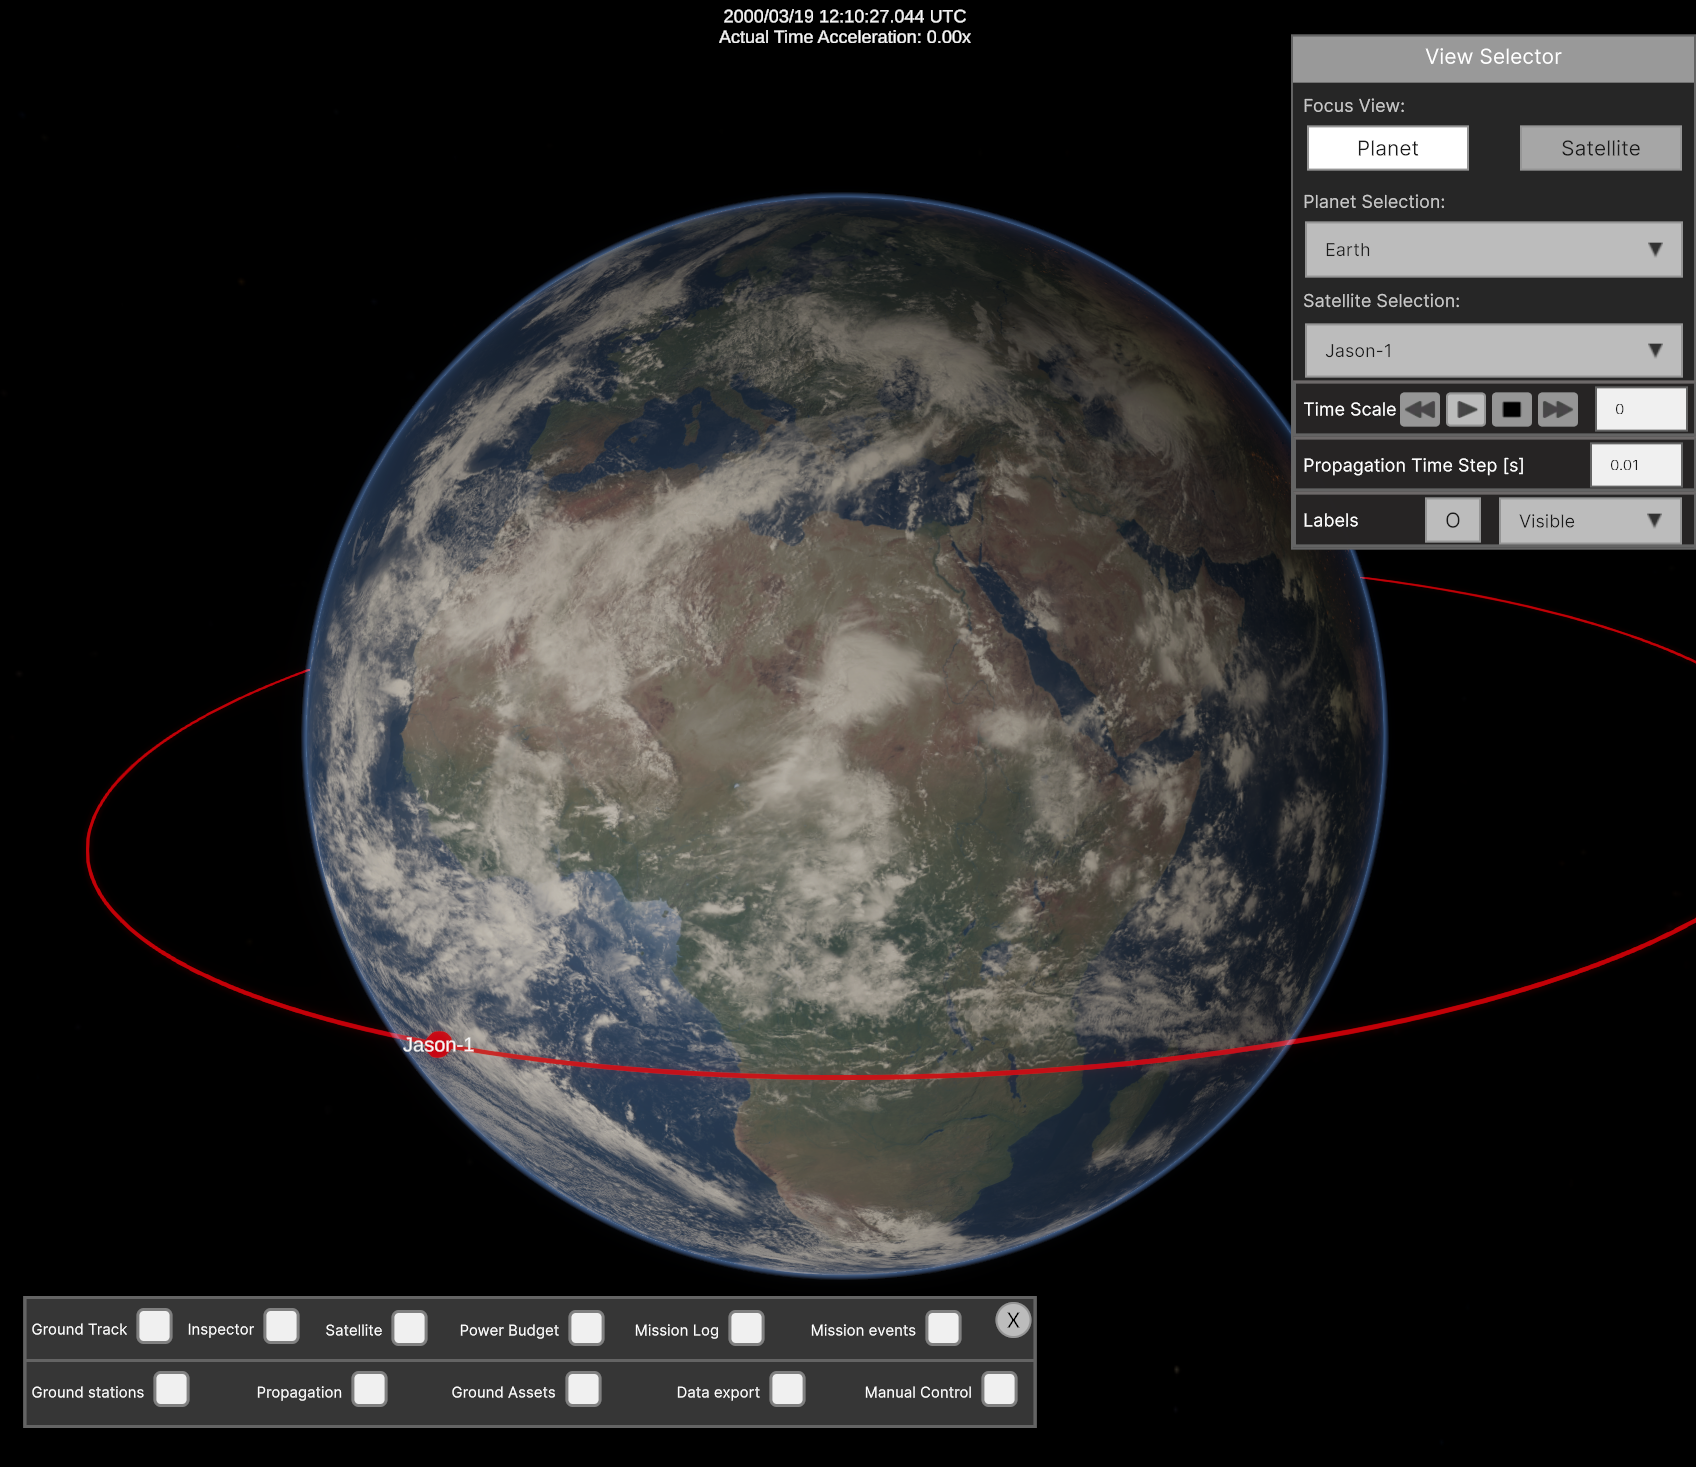This screenshot has height=1467, width=1696.
Task: Enable the Ground Track checkbox
Action: point(155,1327)
